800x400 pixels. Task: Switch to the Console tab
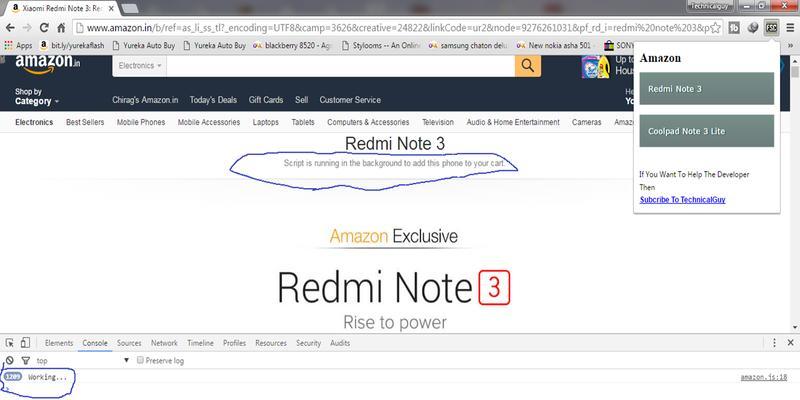click(95, 343)
